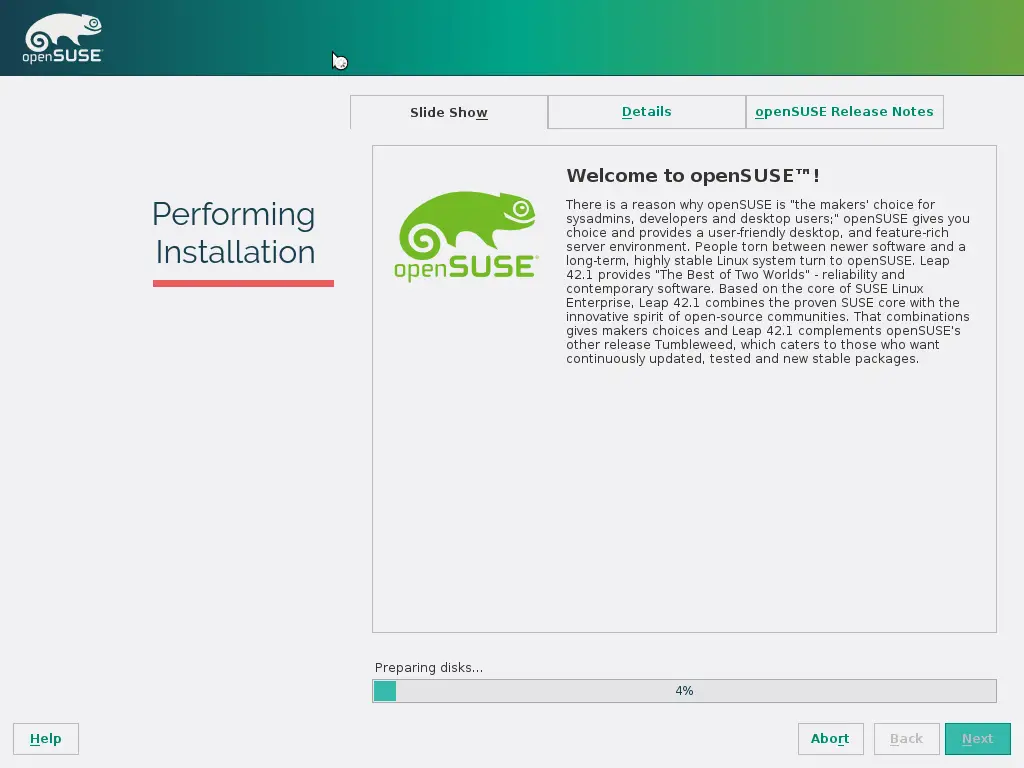1024x768 pixels.
Task: Click the openSUSE logo in the header
Action: (63, 39)
